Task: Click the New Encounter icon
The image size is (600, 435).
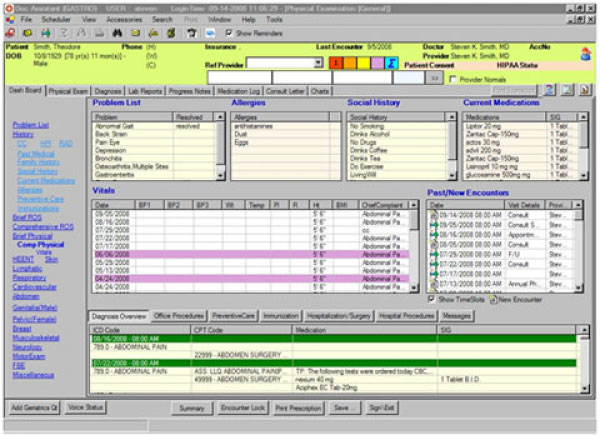Action: (x=493, y=300)
